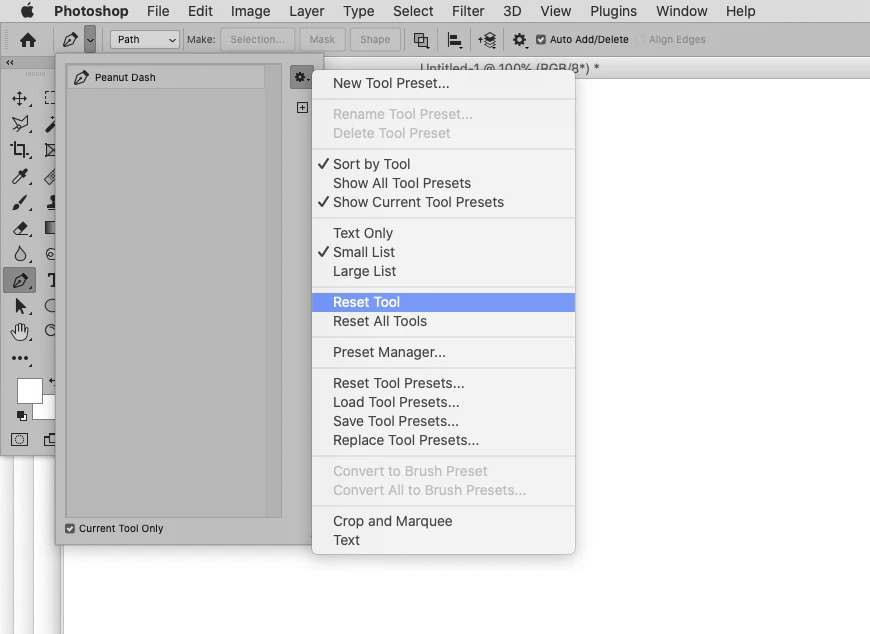The width and height of the screenshot is (870, 634).
Task: Select the Path Selection arrow tool
Action: (x=21, y=306)
